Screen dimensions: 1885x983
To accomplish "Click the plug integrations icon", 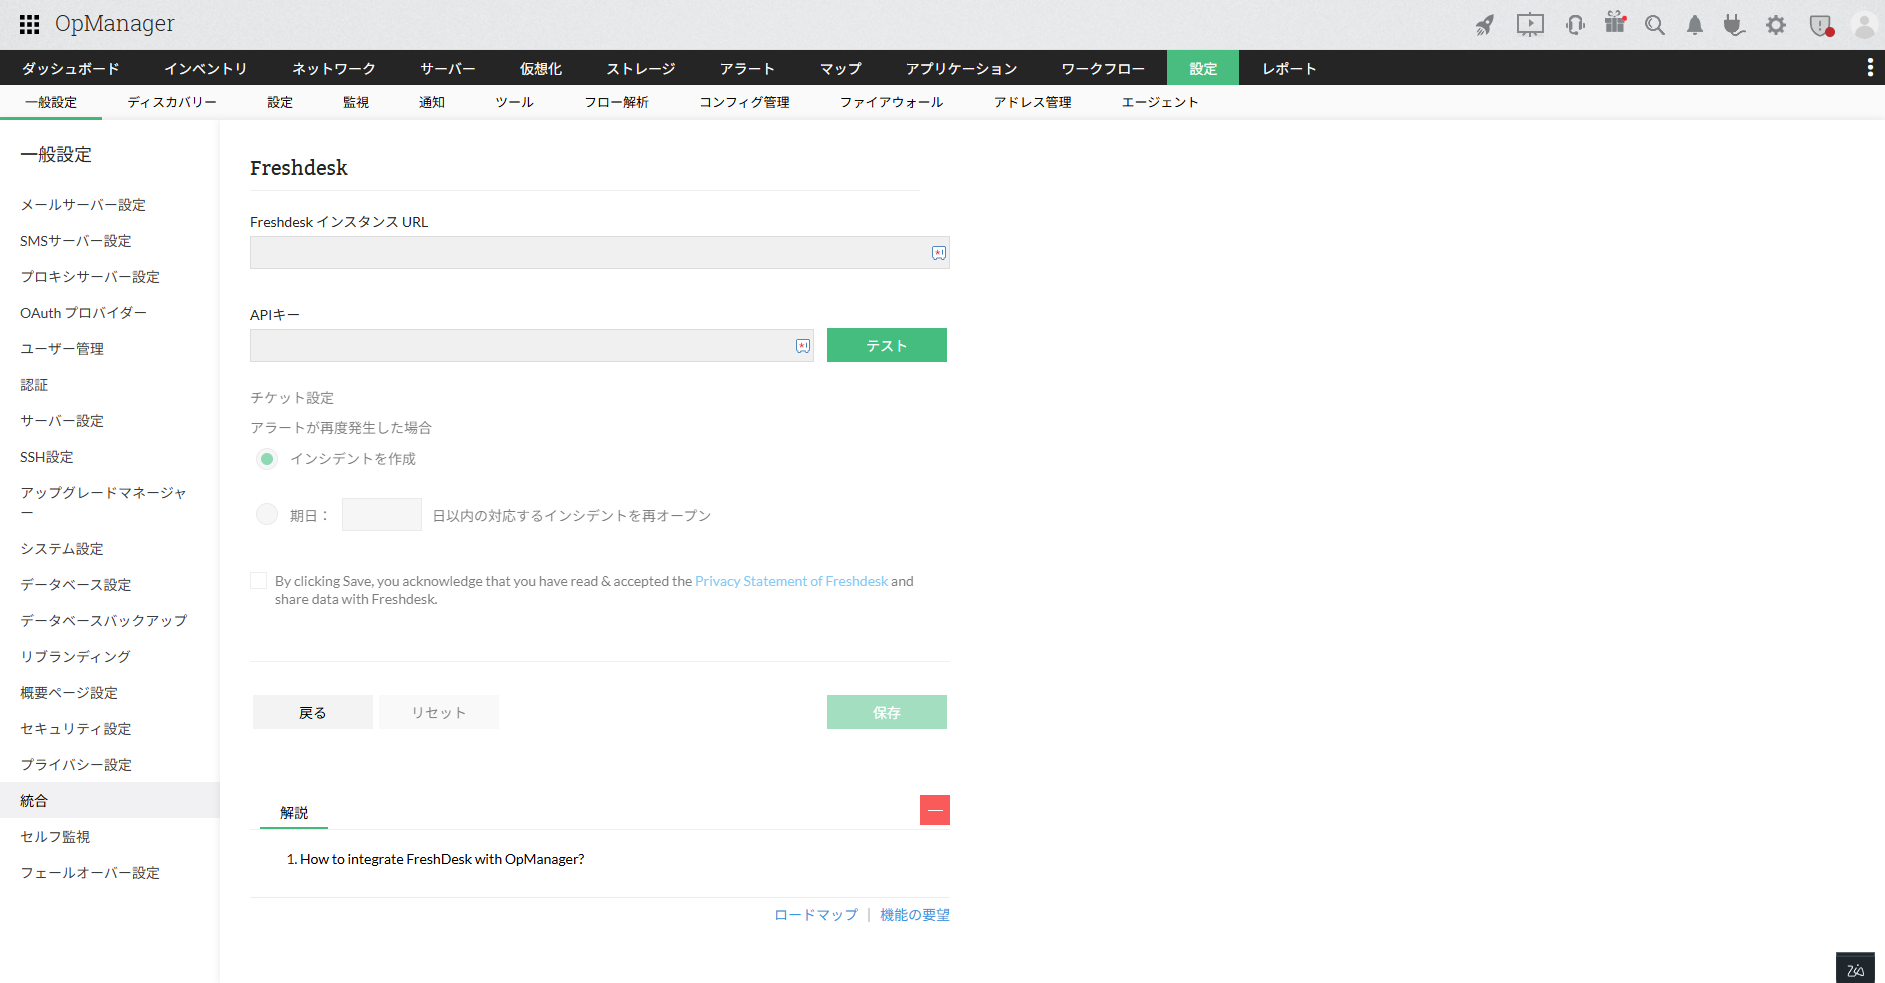I will 1735,25.
